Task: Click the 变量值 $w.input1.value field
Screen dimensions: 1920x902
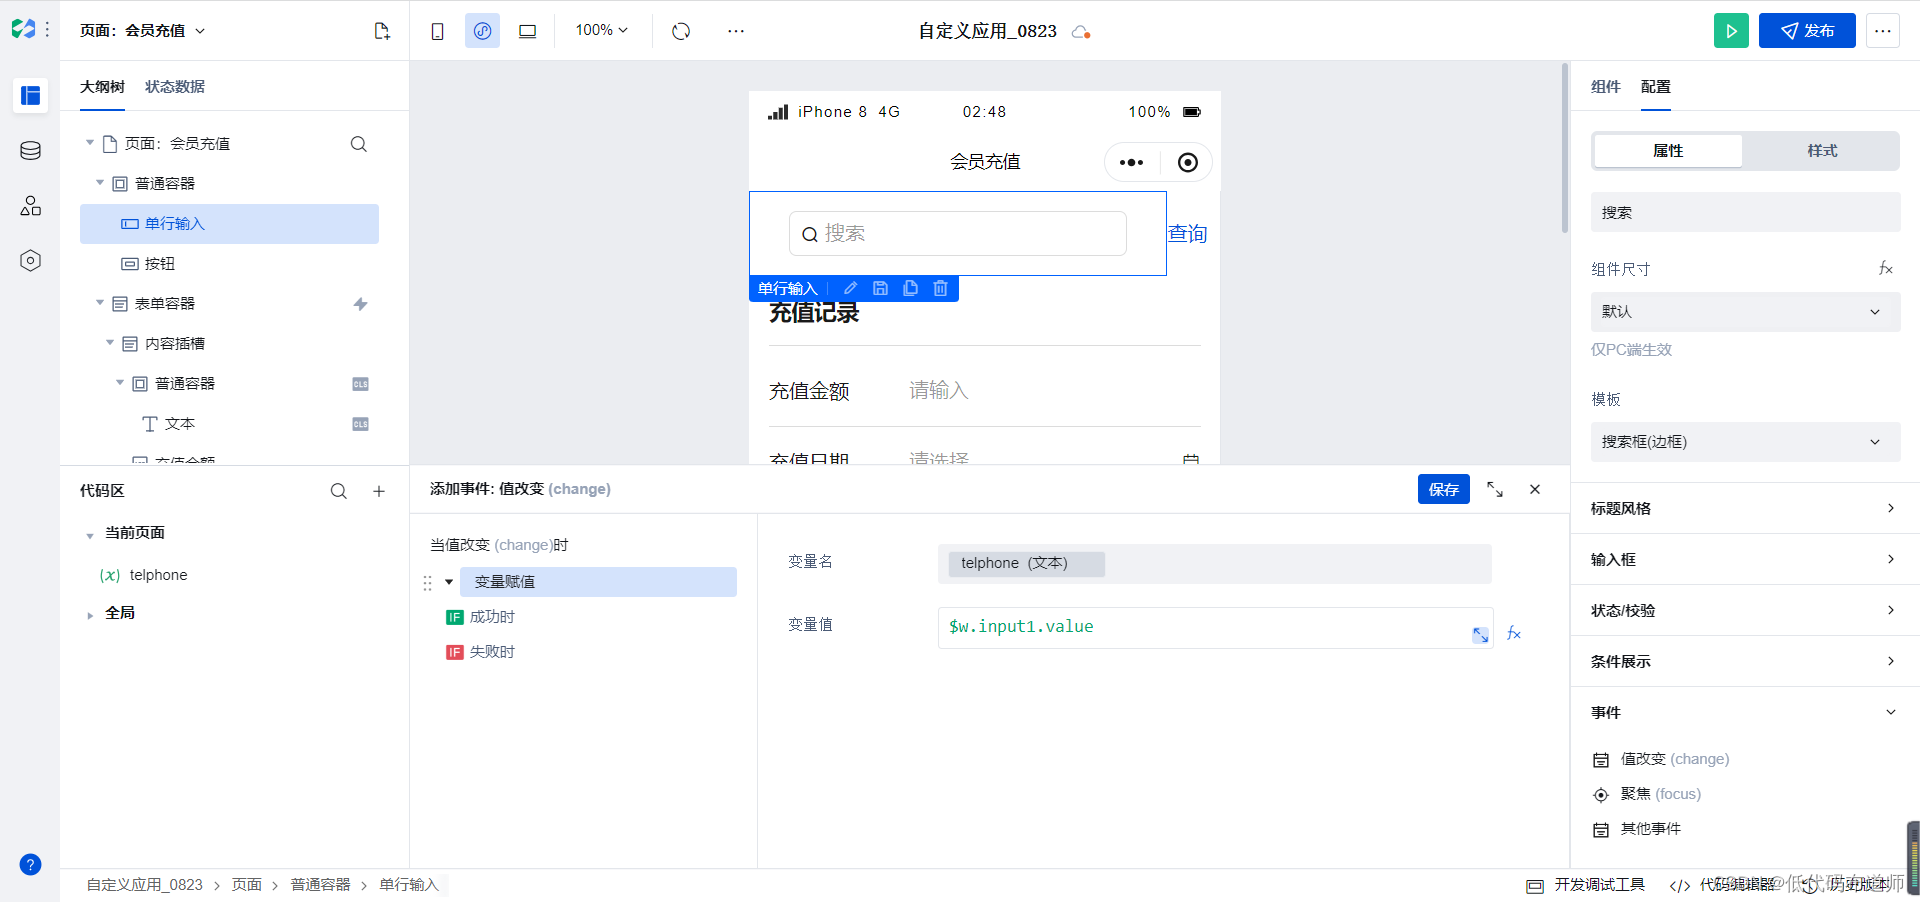Action: tap(1215, 628)
